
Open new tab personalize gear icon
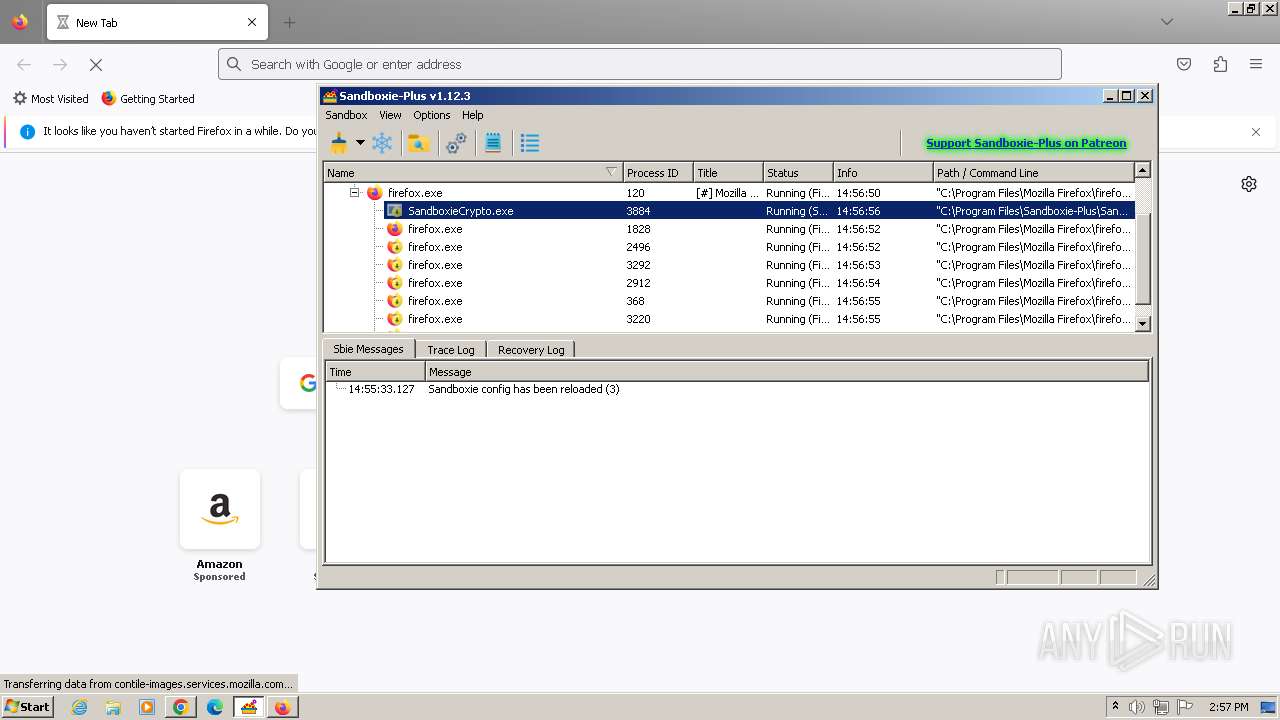[1249, 184]
